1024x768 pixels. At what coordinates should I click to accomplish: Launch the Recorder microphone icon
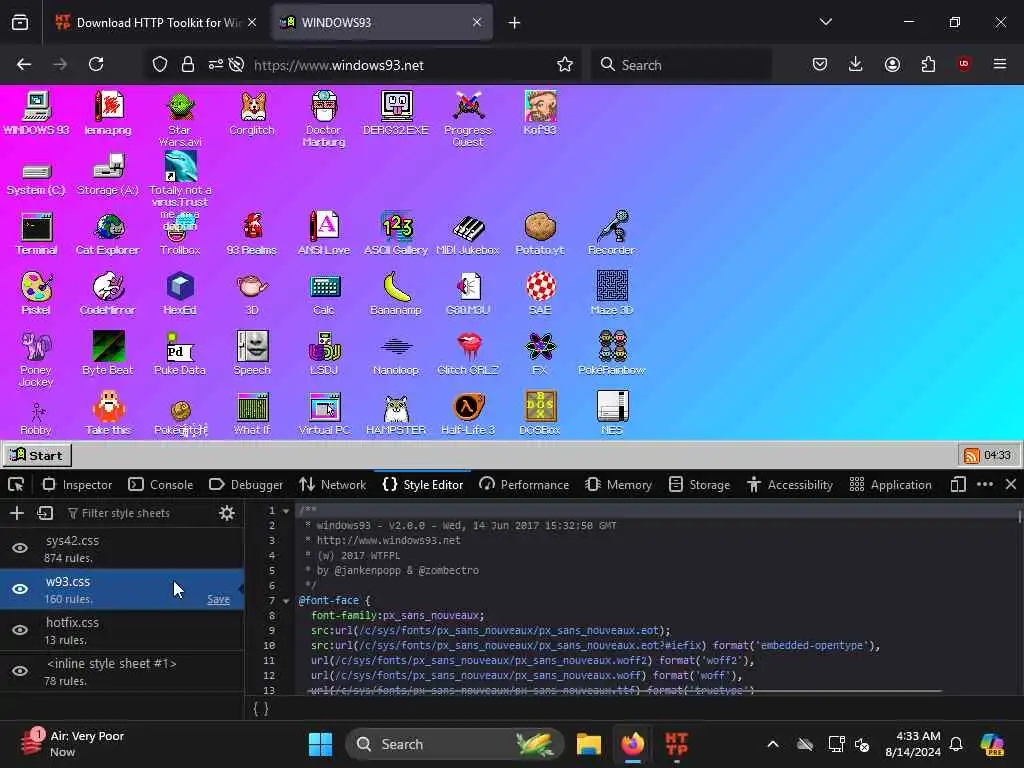612,232
